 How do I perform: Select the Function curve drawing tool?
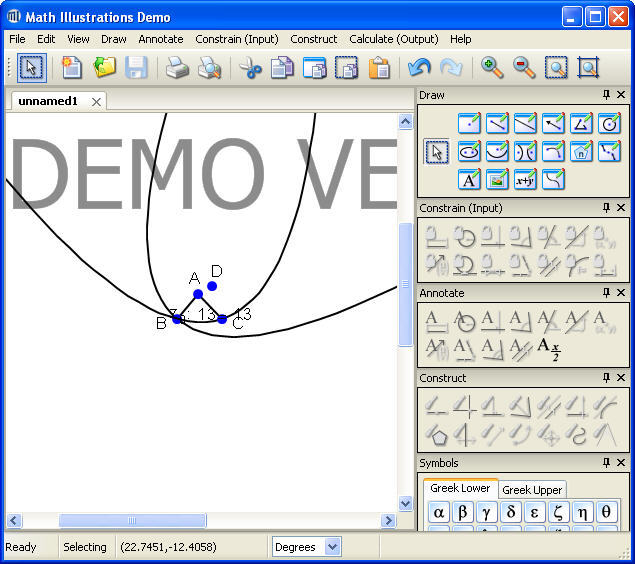tap(553, 179)
